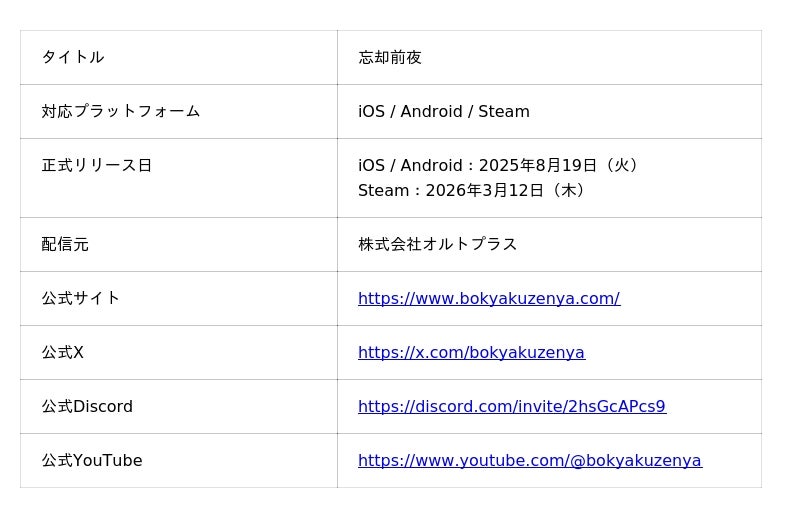Viewport: 800px width, 518px height.
Task: Click the タイトル label cell
Action: click(x=179, y=57)
